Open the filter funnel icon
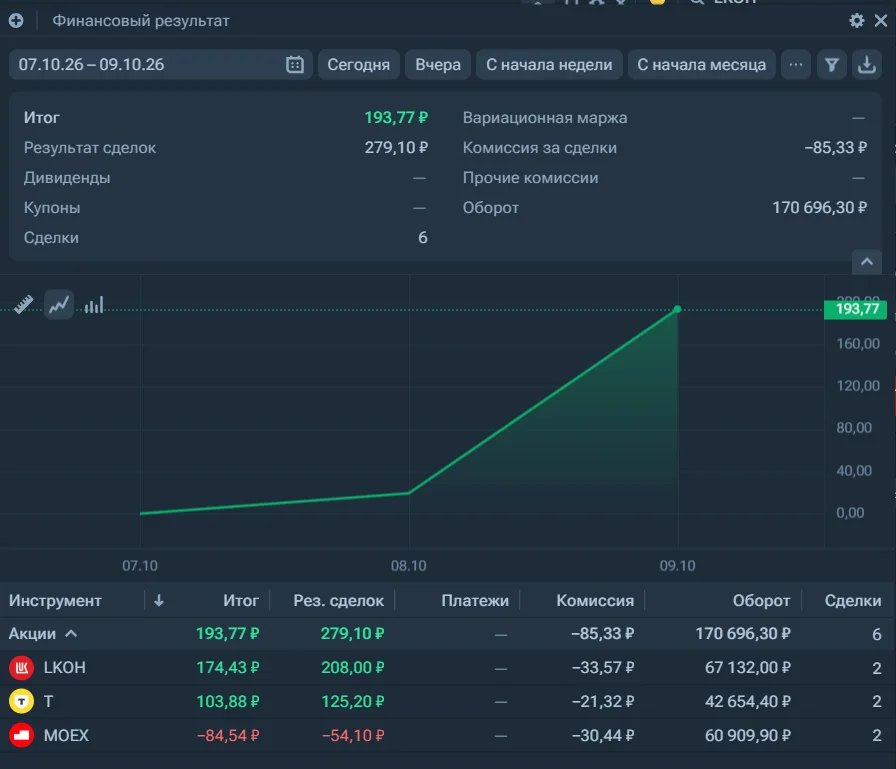Image resolution: width=896 pixels, height=769 pixels. coord(831,65)
